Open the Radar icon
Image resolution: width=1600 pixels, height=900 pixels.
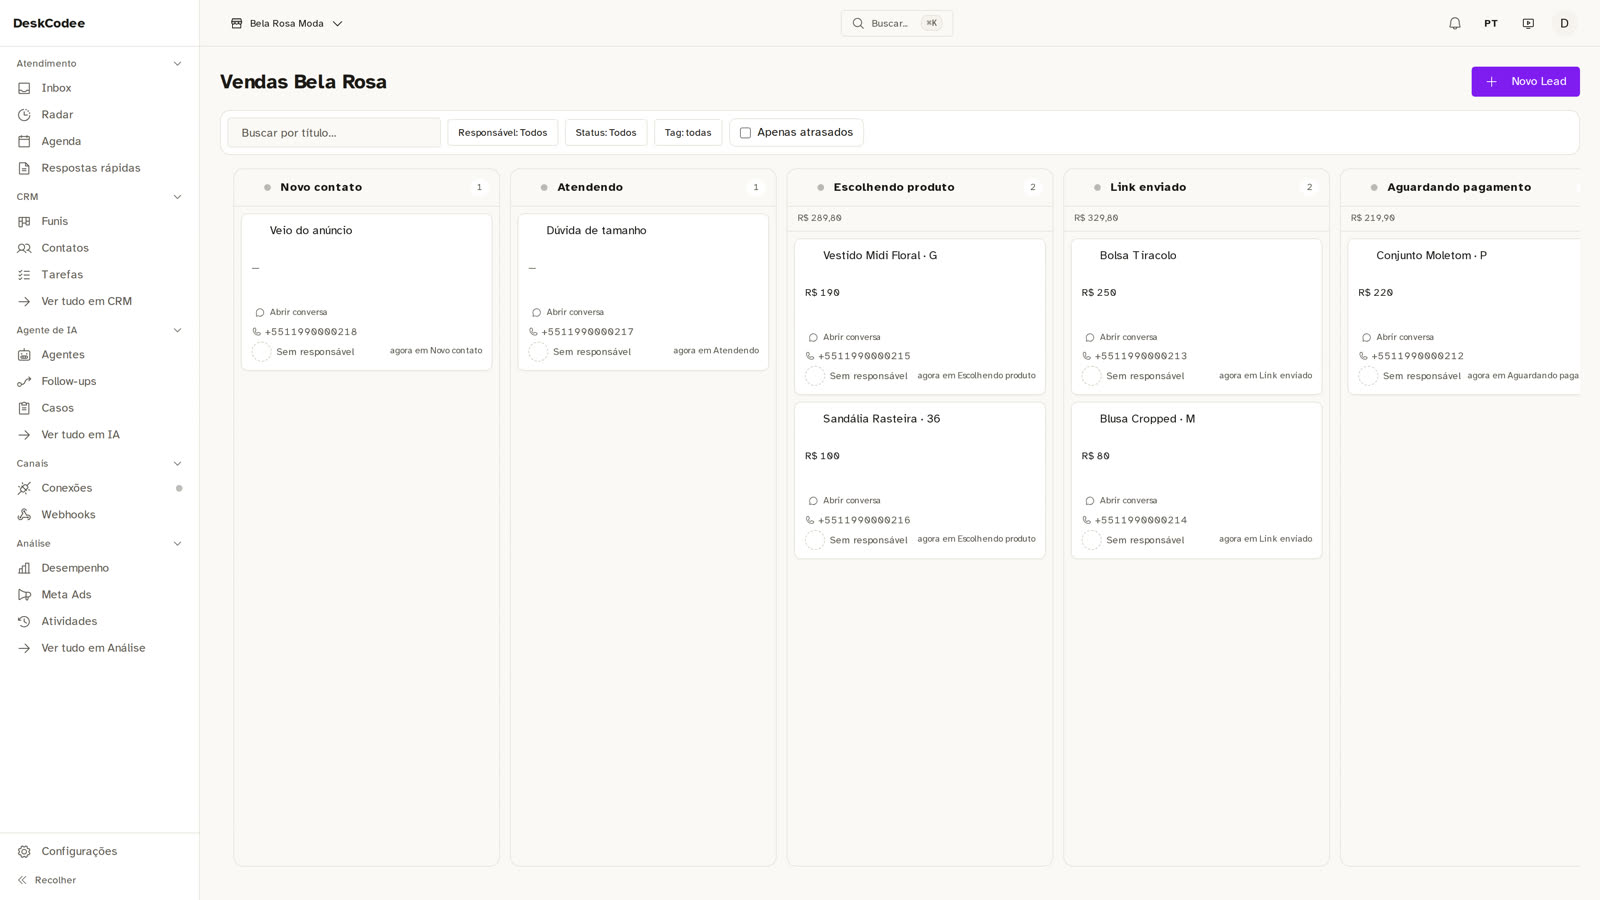click(x=24, y=115)
